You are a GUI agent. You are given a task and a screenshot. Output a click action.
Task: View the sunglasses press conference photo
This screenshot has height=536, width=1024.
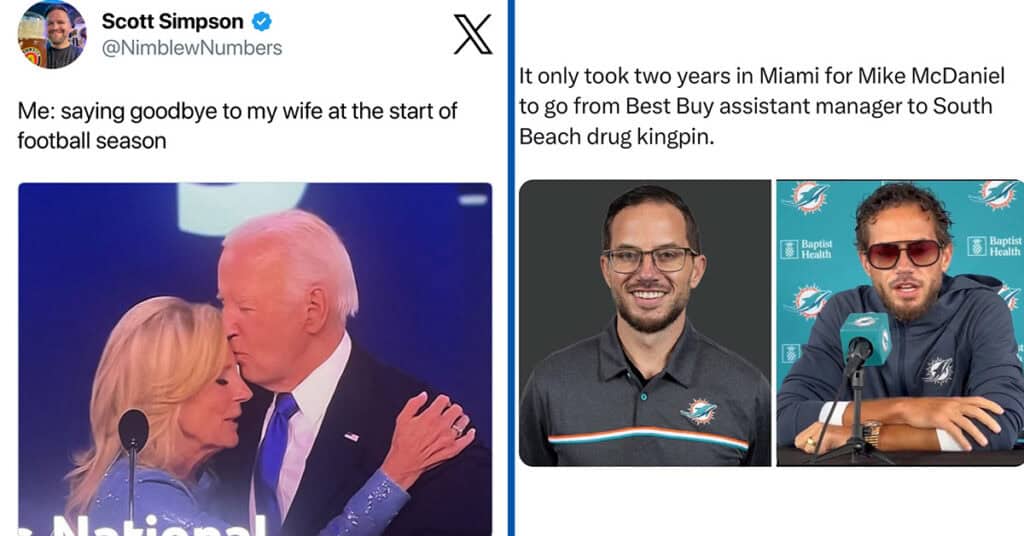[x=900, y=323]
